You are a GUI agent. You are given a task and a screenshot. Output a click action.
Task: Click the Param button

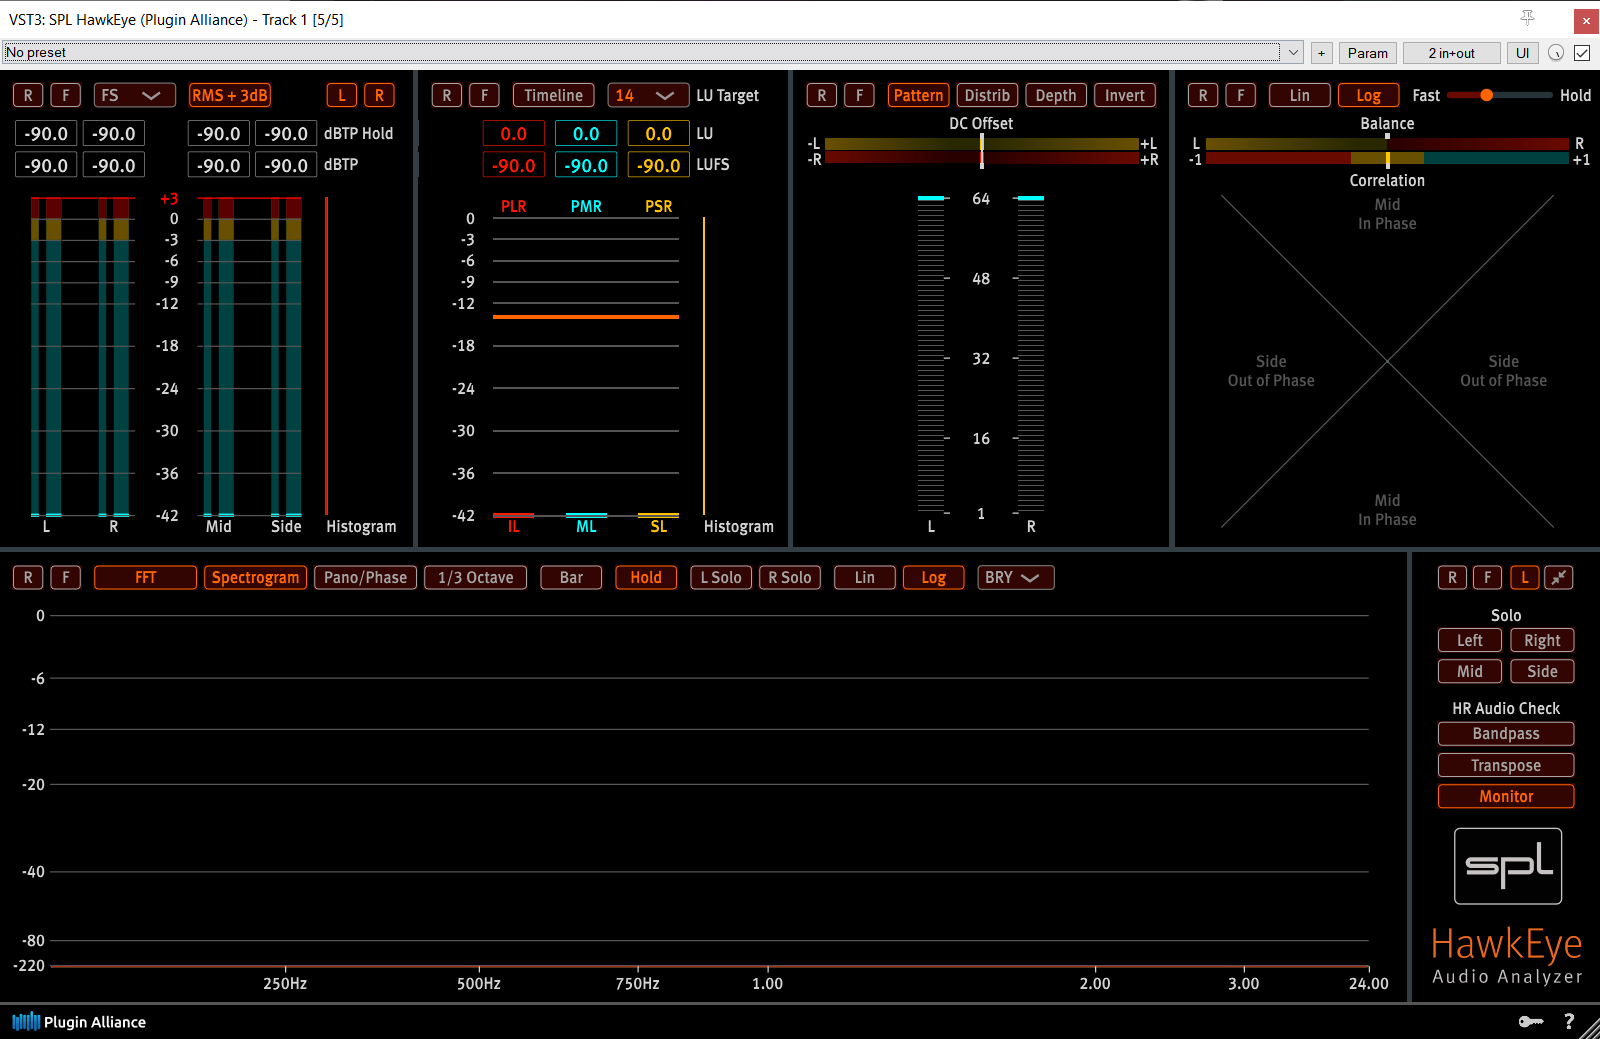coord(1367,53)
